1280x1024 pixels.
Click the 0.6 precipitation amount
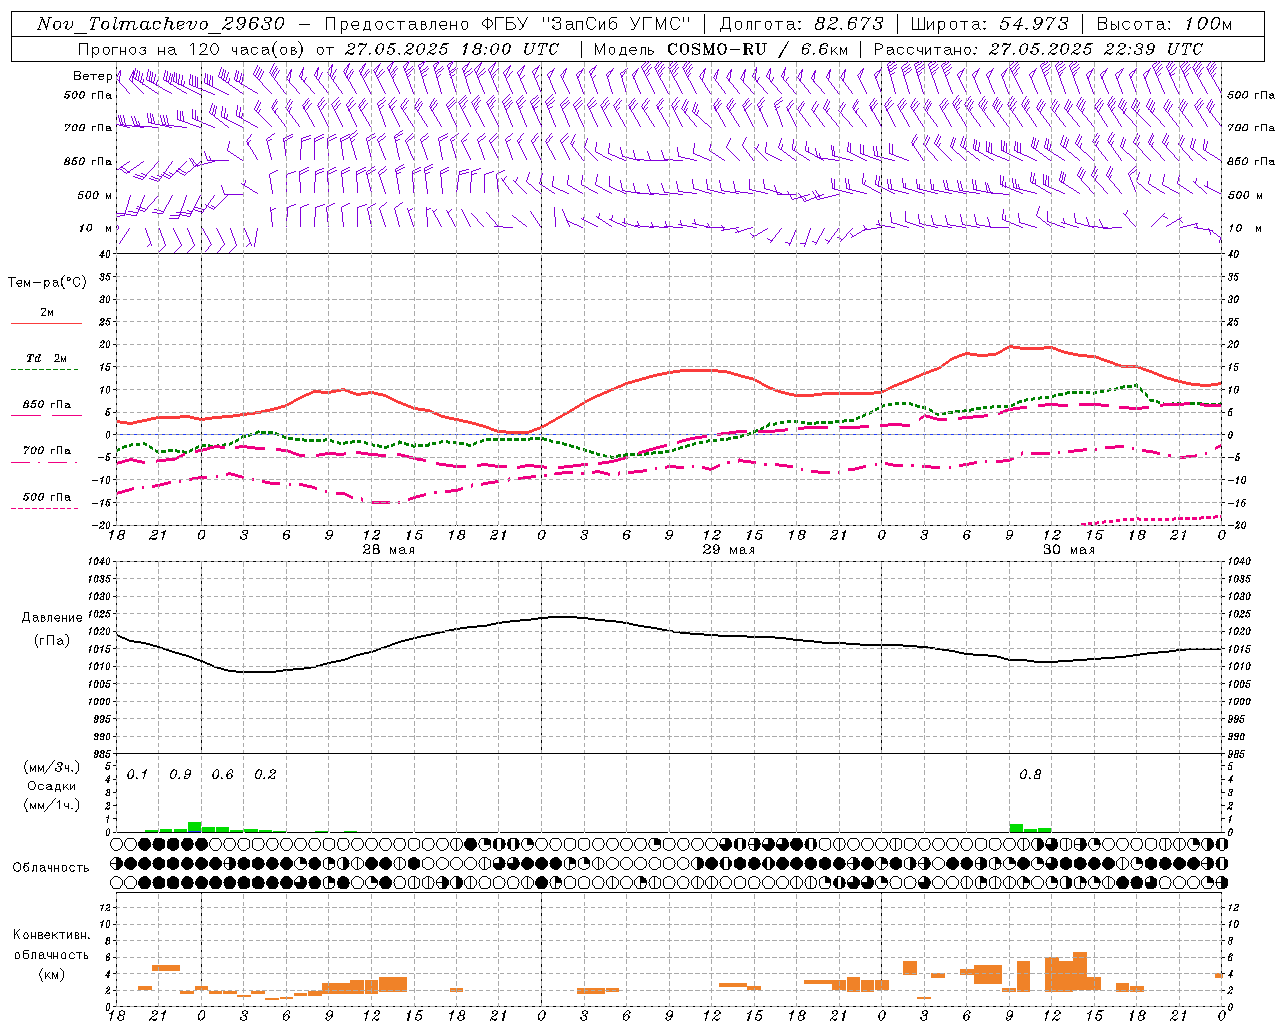(x=222, y=774)
